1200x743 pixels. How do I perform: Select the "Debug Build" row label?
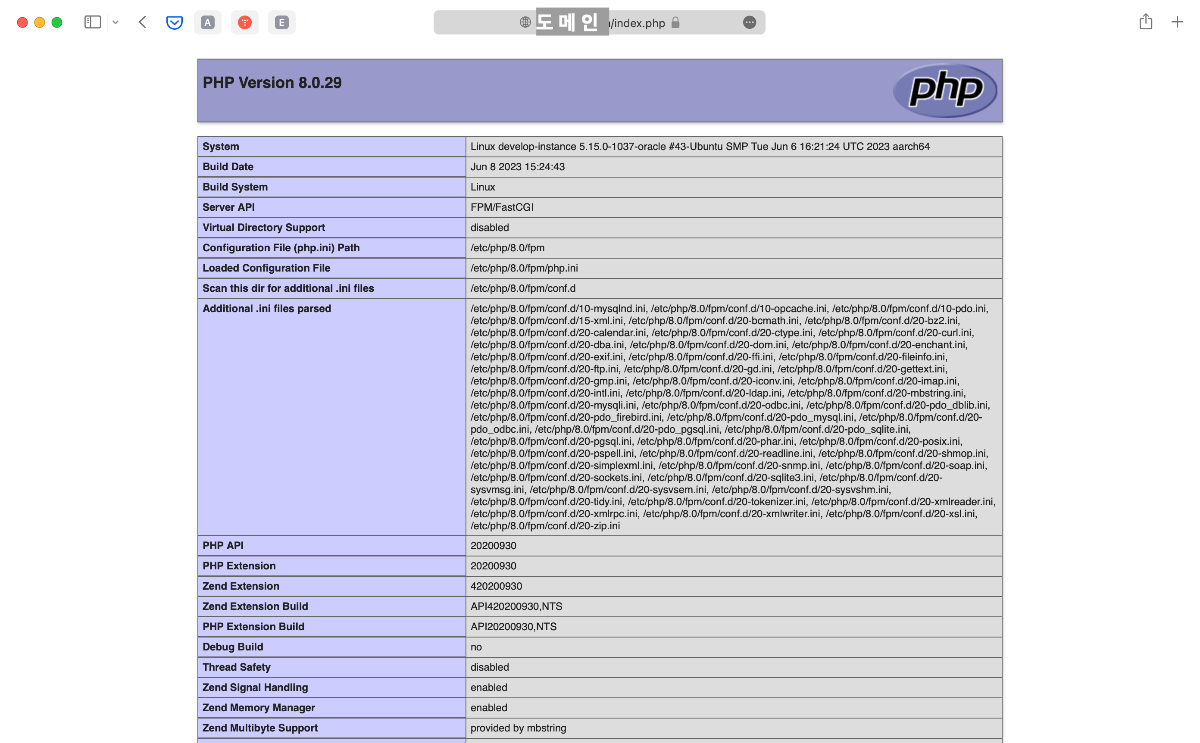coord(233,647)
